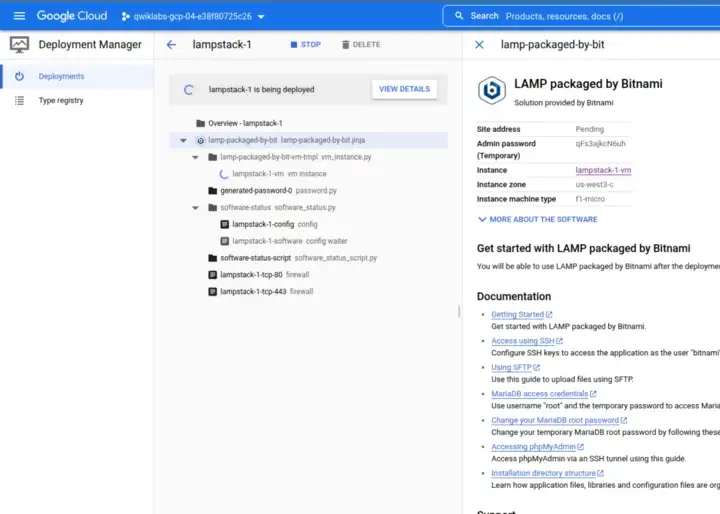Collapse the lamp-packaged-by-bit tree node

(183, 141)
